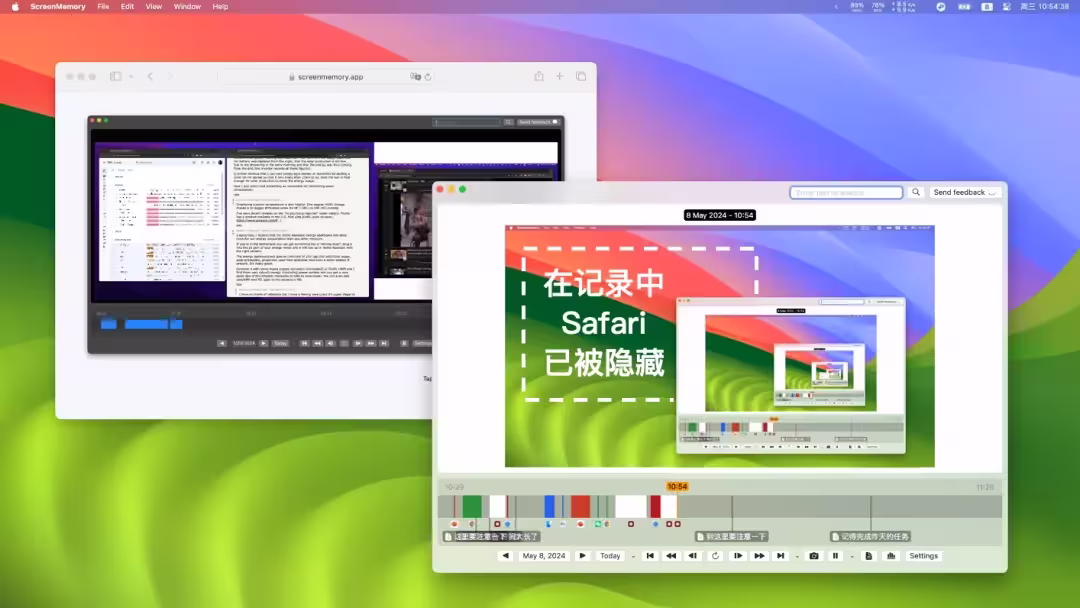
Task: Go to previous day arrow left of date
Action: click(506, 556)
